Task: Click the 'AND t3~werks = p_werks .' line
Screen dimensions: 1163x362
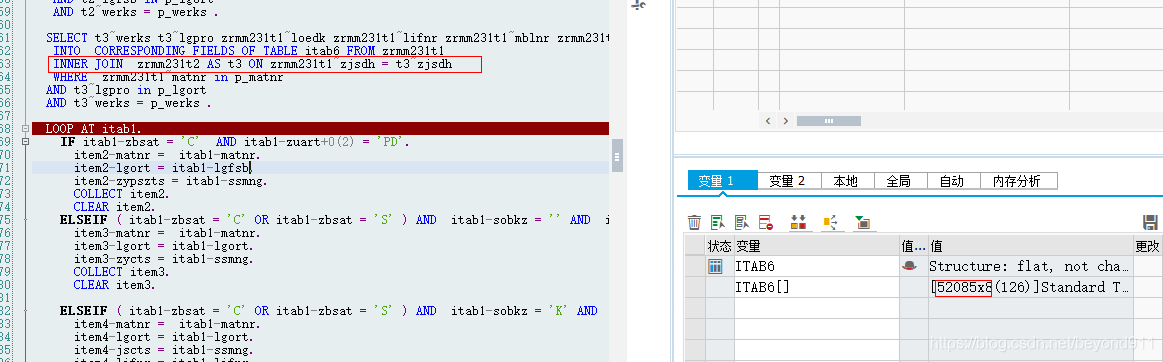Action: point(129,103)
